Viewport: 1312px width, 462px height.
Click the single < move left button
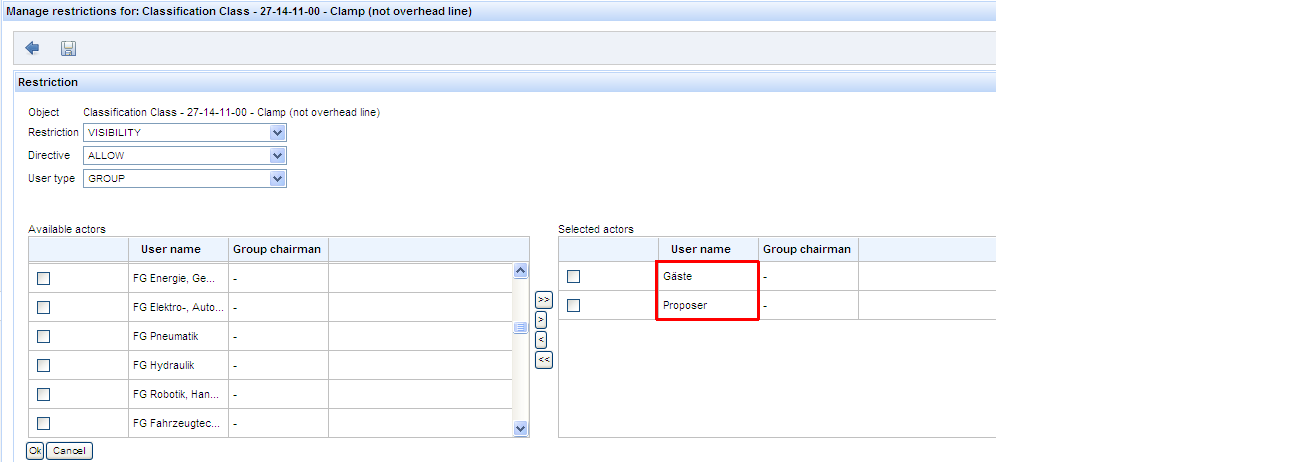pyautogui.click(x=541, y=340)
